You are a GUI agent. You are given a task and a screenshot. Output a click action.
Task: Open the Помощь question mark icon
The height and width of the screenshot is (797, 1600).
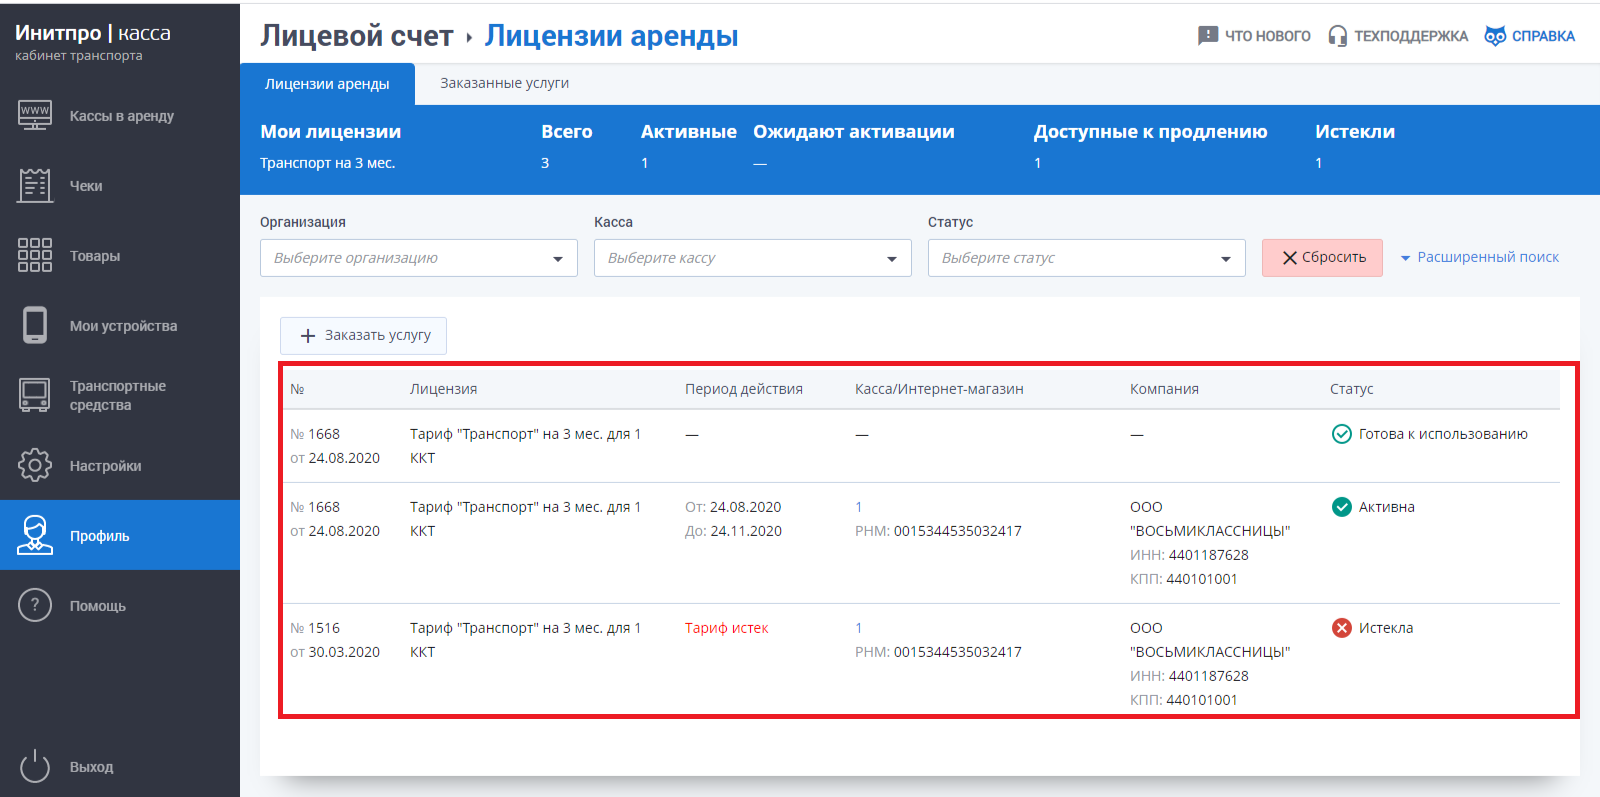point(35,605)
